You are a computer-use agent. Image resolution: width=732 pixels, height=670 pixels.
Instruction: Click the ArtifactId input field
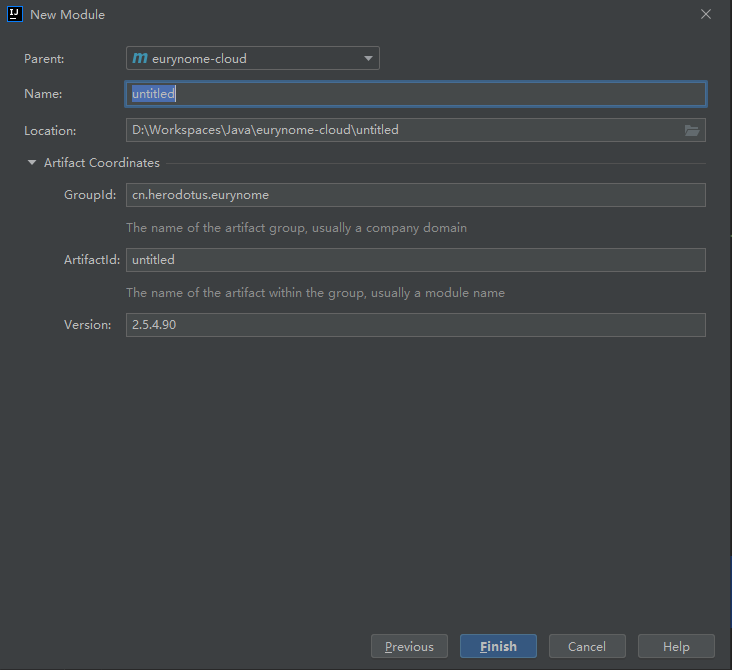415,260
